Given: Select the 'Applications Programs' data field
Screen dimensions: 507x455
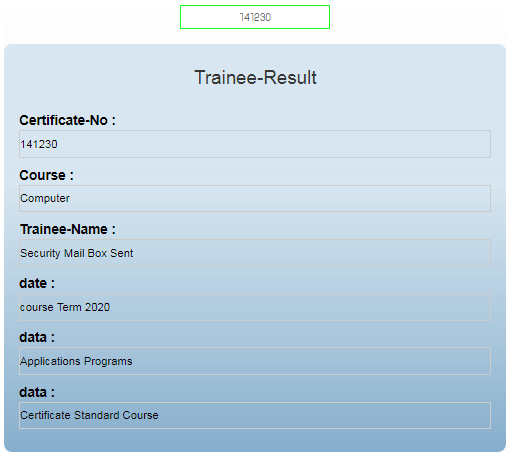Looking at the screenshot, I should pyautogui.click(x=255, y=361).
